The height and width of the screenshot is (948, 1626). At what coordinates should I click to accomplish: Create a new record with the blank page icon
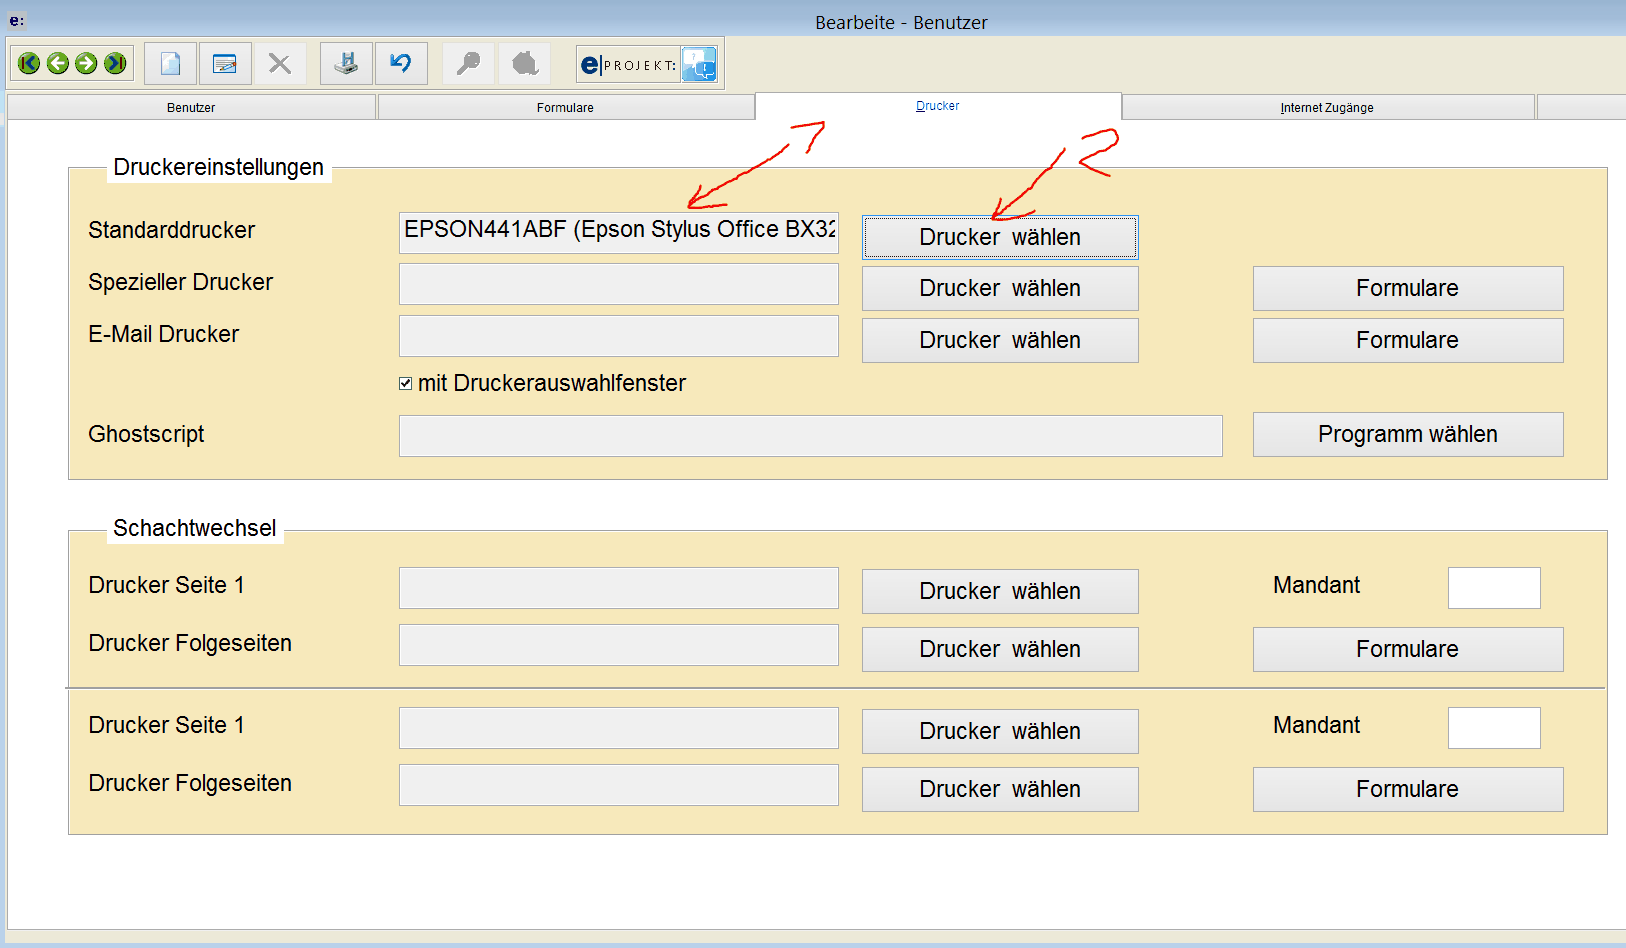click(x=170, y=64)
